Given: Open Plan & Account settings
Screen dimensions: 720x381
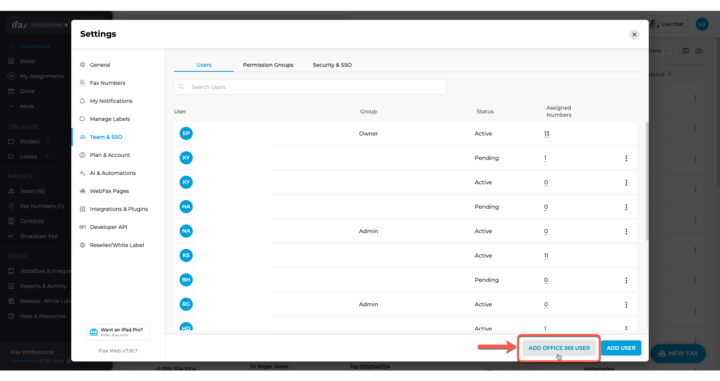Looking at the screenshot, I should pos(110,155).
